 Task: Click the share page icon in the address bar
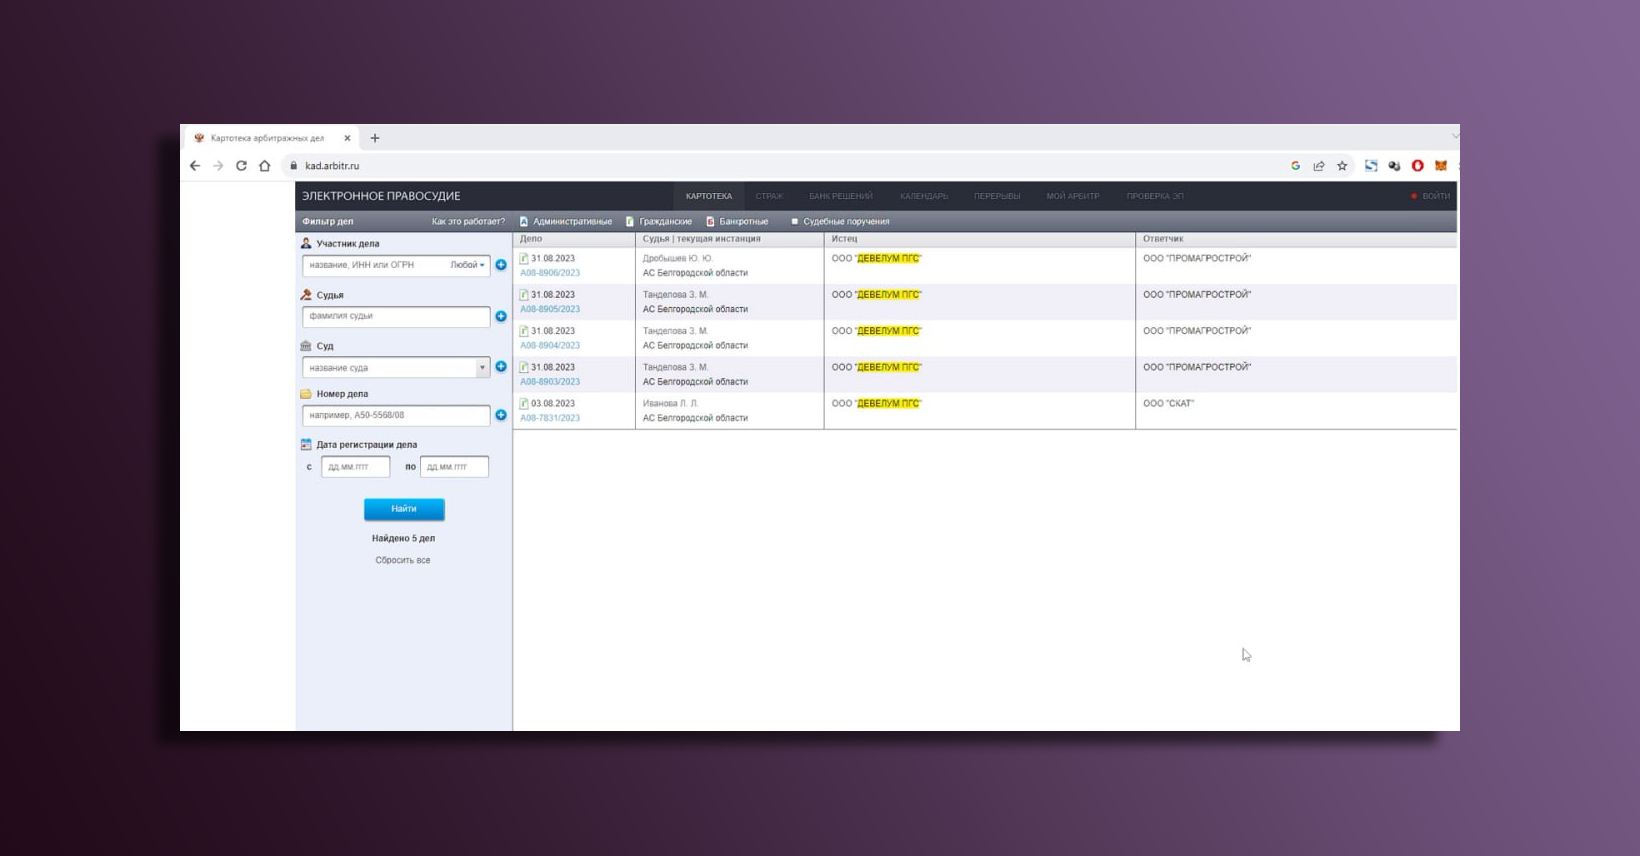pos(1319,166)
